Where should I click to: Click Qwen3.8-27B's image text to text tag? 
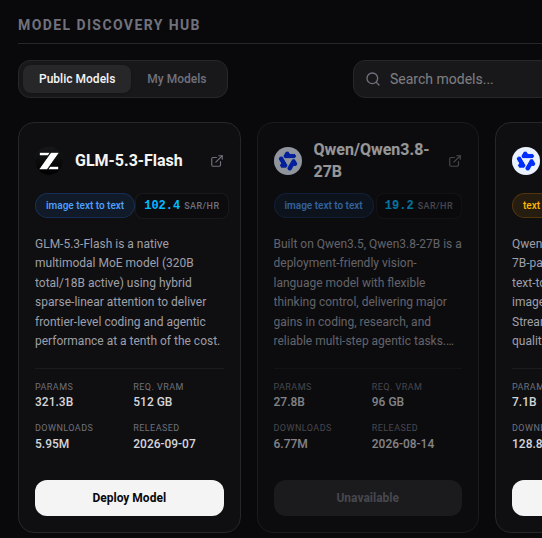(x=323, y=205)
